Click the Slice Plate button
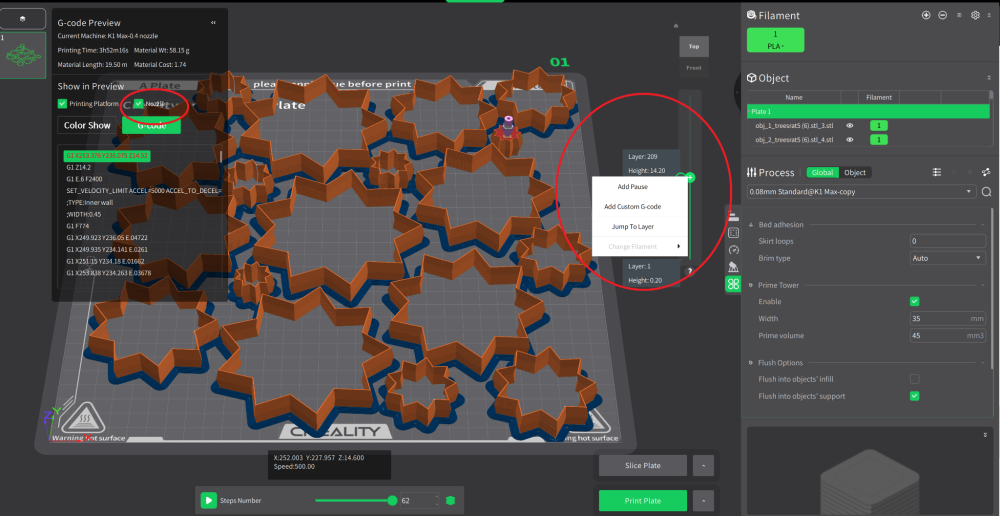Viewport: 1000px width, 516px height. point(643,466)
